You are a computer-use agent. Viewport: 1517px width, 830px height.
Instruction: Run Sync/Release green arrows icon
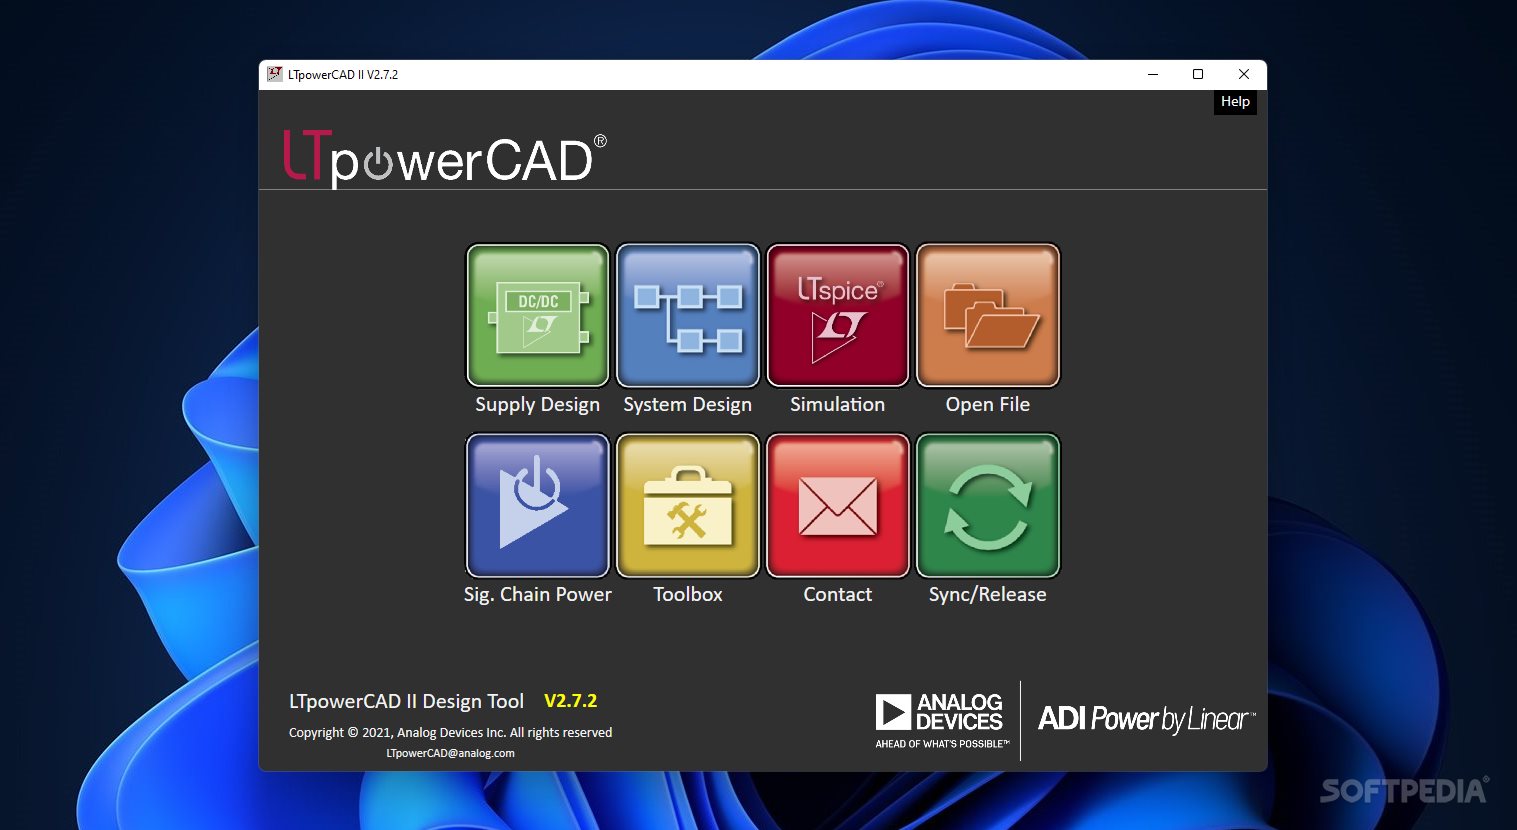point(988,505)
